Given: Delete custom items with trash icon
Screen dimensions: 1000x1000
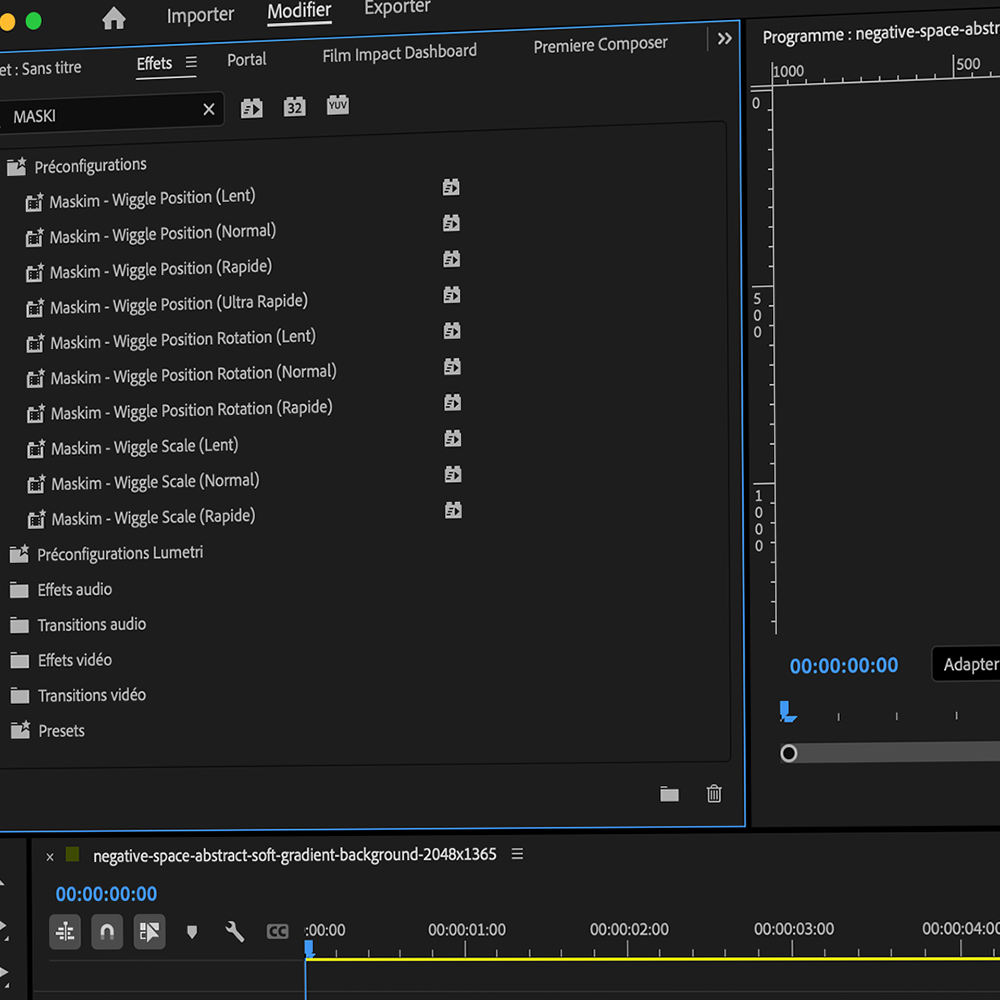Looking at the screenshot, I should [x=714, y=794].
